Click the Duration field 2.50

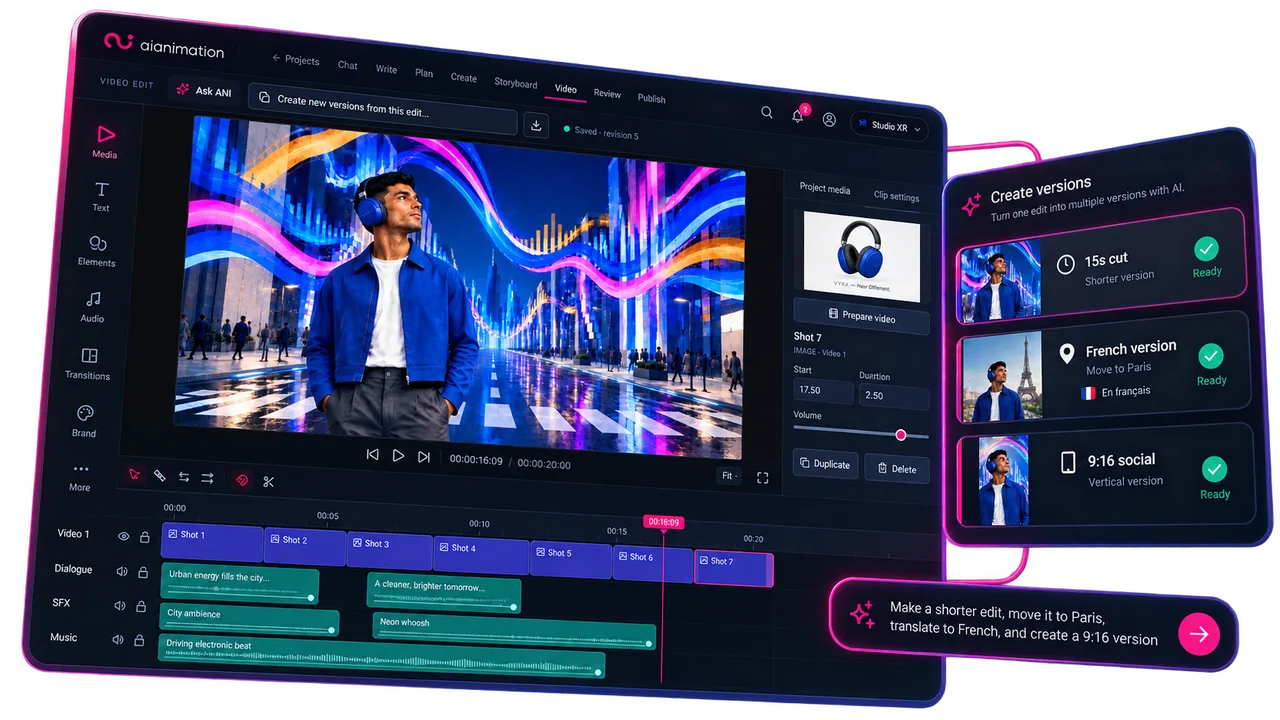click(893, 395)
